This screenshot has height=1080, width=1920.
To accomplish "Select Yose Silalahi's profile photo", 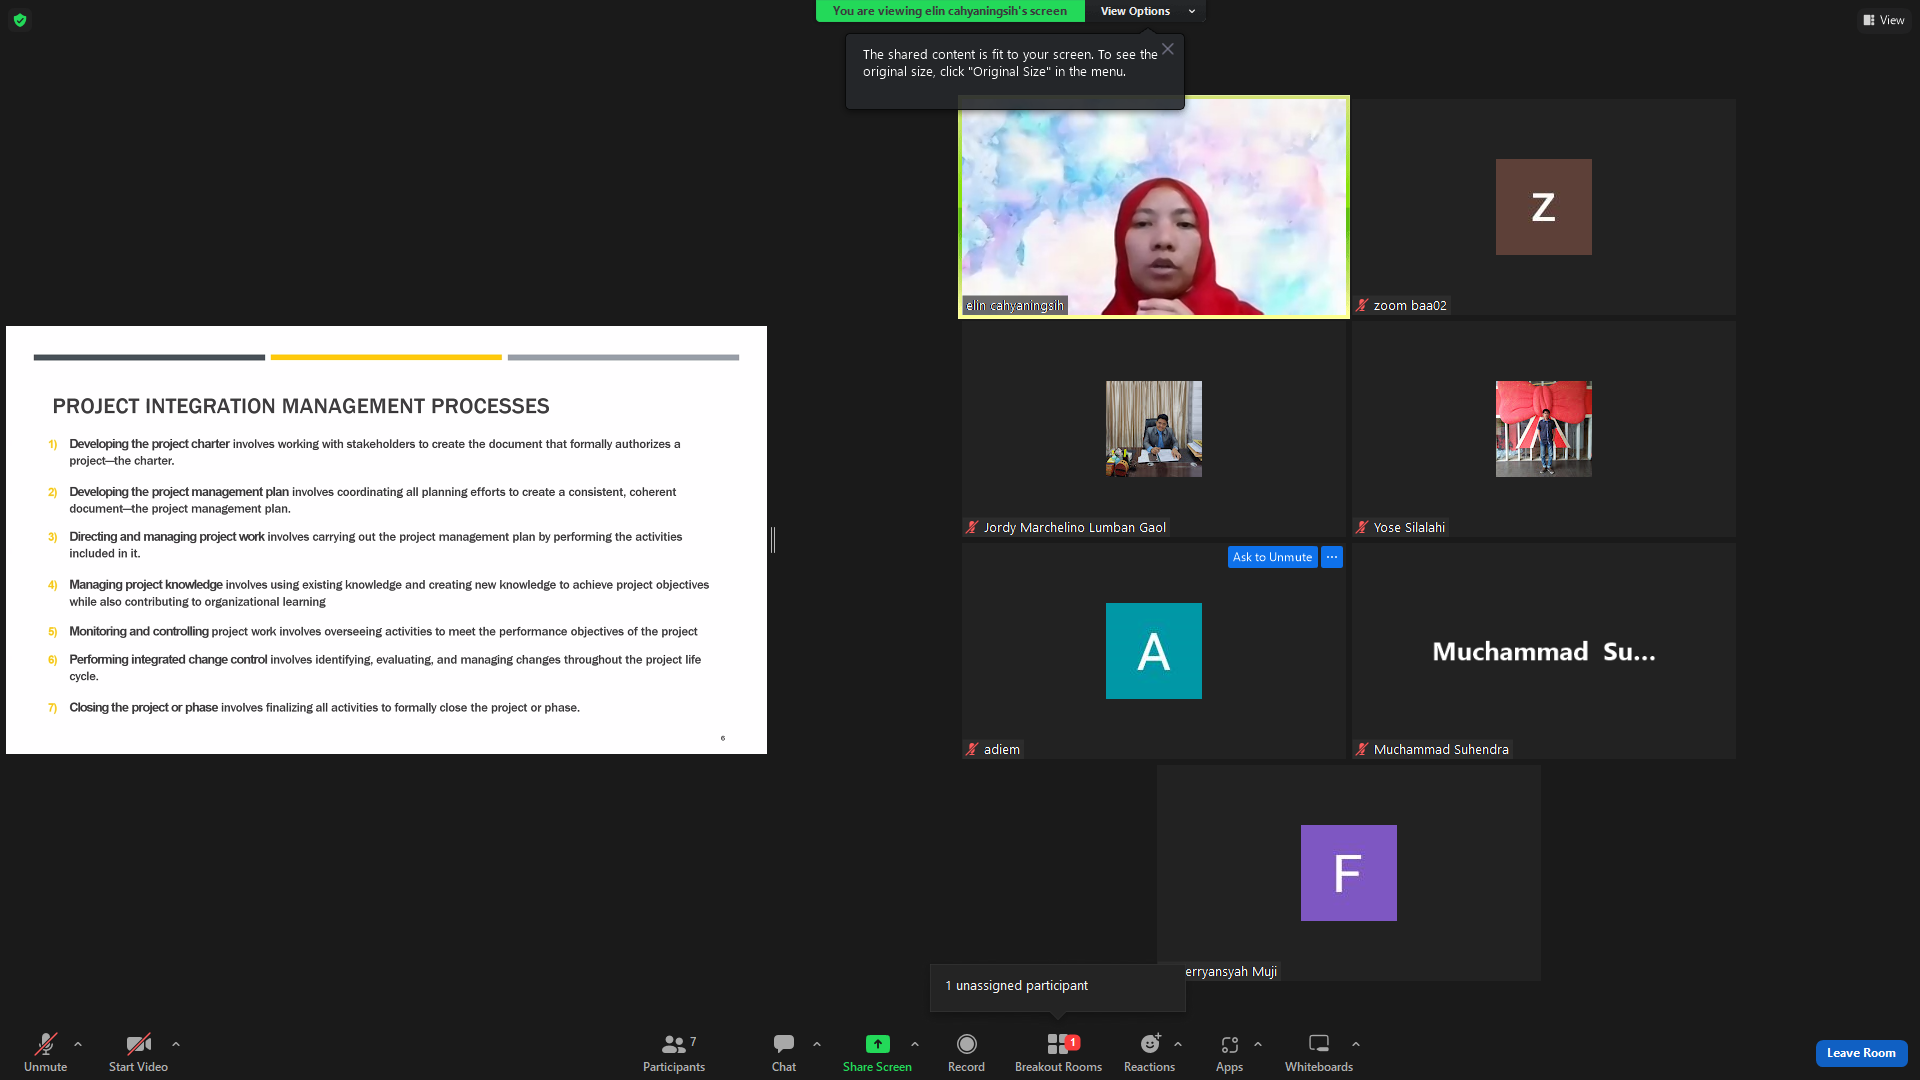I will pyautogui.click(x=1543, y=429).
